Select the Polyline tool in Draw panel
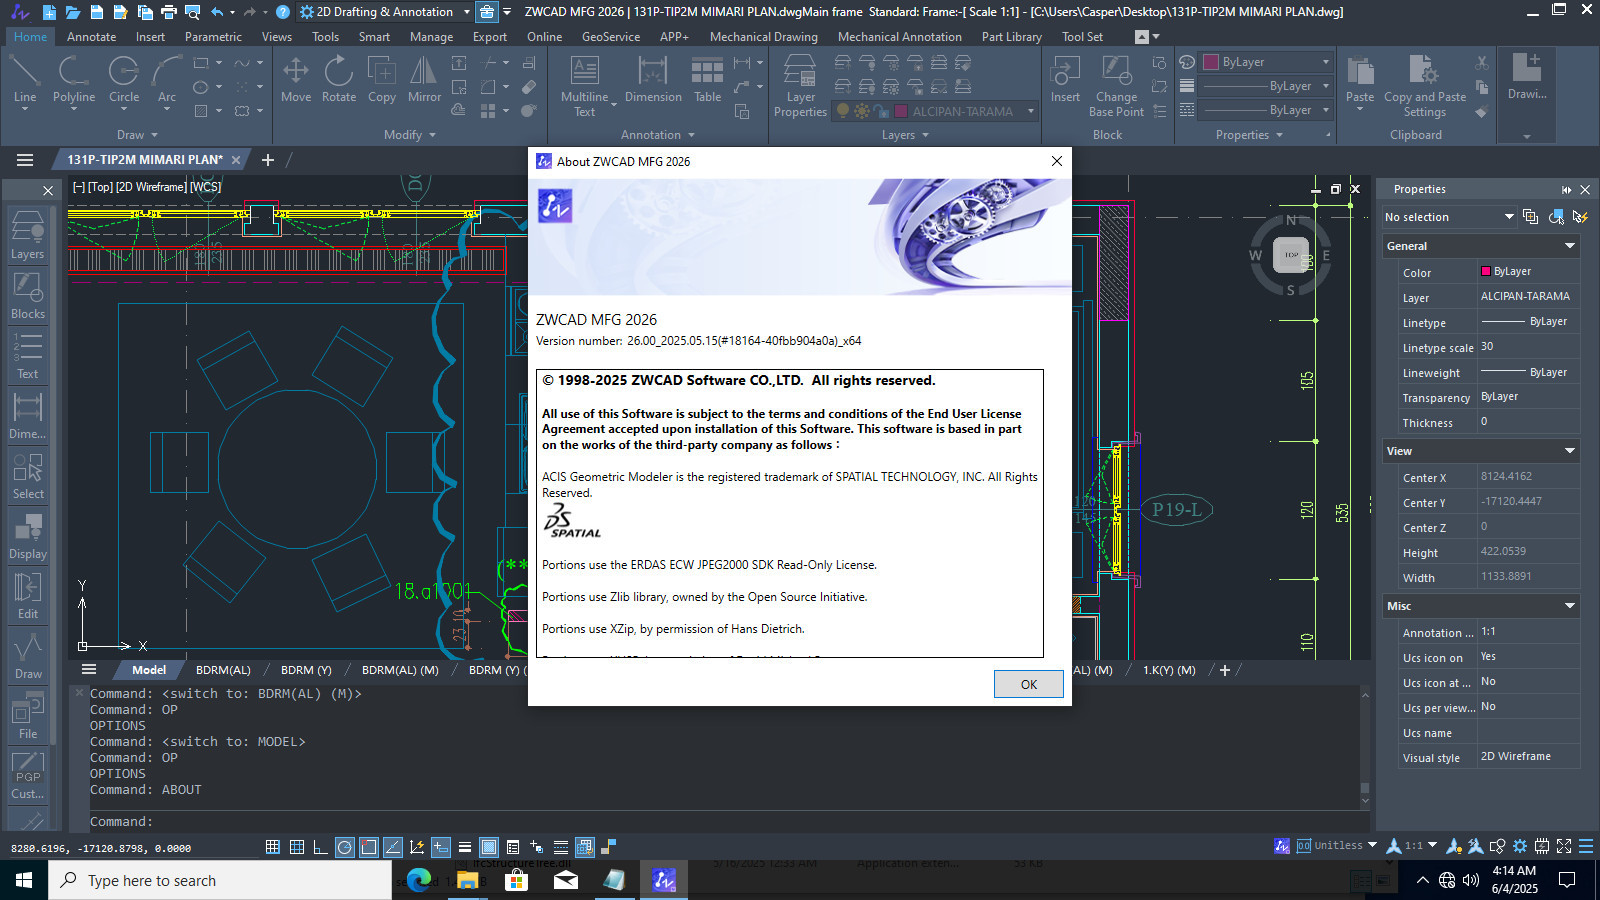Image resolution: width=1600 pixels, height=900 pixels. tap(73, 80)
